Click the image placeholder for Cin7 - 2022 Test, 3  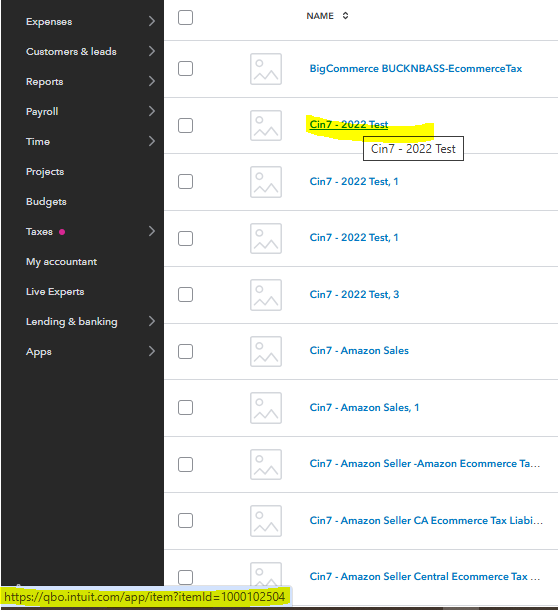tap(266, 295)
